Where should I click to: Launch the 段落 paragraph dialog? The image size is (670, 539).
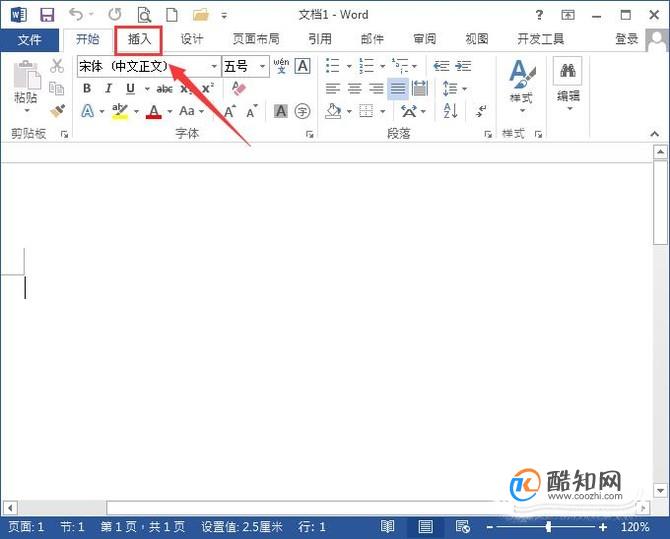pos(488,135)
